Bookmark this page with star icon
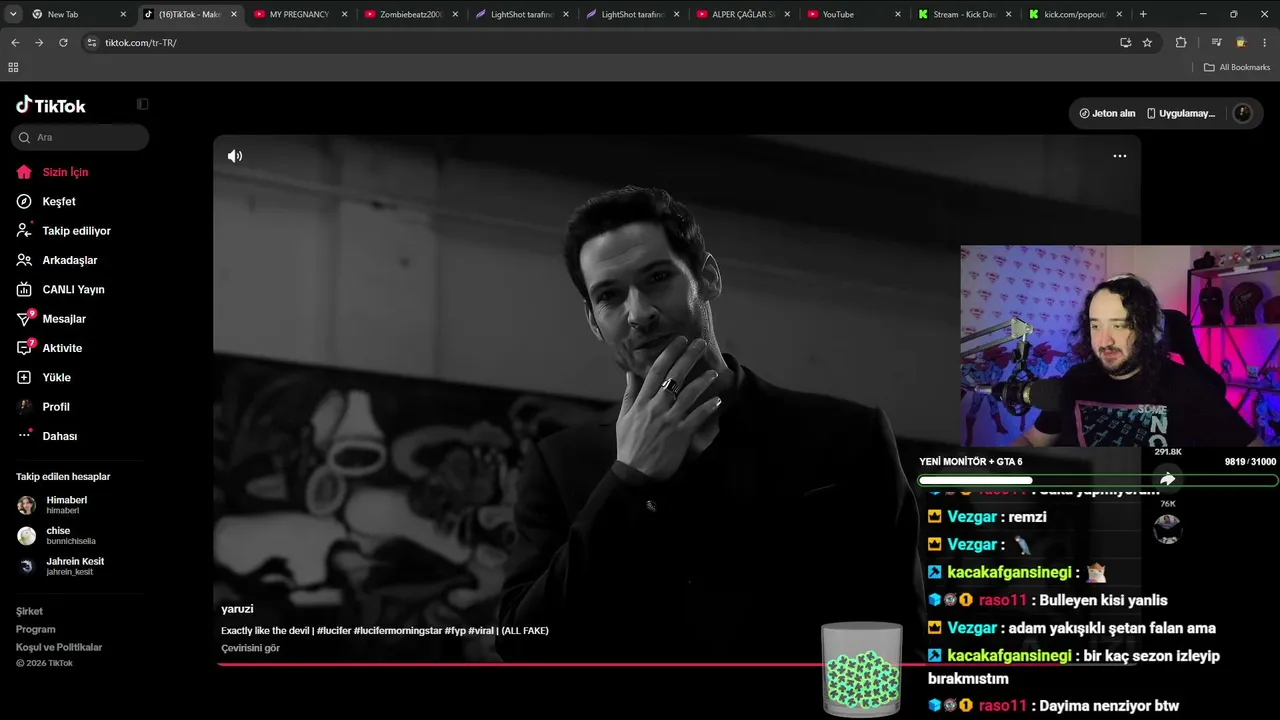Image resolution: width=1280 pixels, height=720 pixels. click(x=1147, y=43)
